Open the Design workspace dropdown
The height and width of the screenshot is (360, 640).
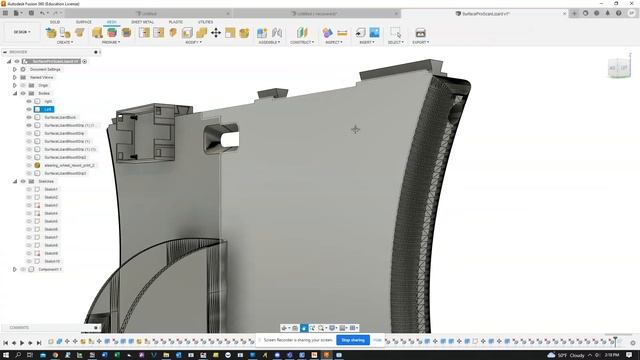click(22, 32)
